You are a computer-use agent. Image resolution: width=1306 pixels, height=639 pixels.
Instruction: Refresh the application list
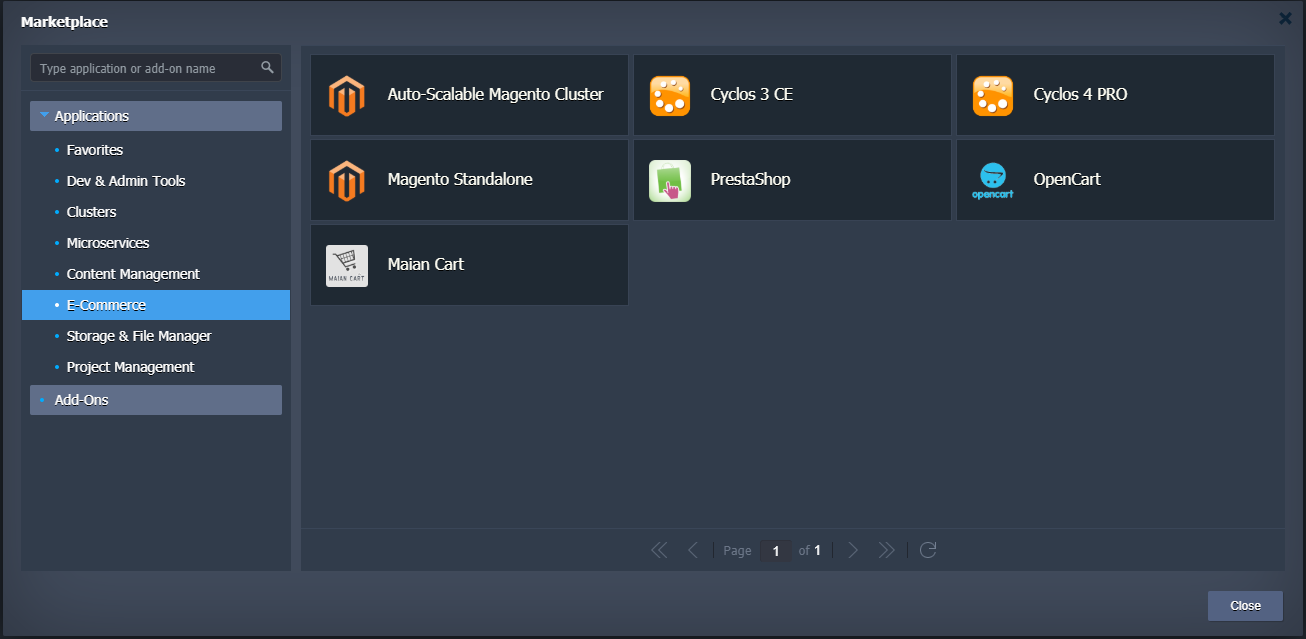pos(928,550)
